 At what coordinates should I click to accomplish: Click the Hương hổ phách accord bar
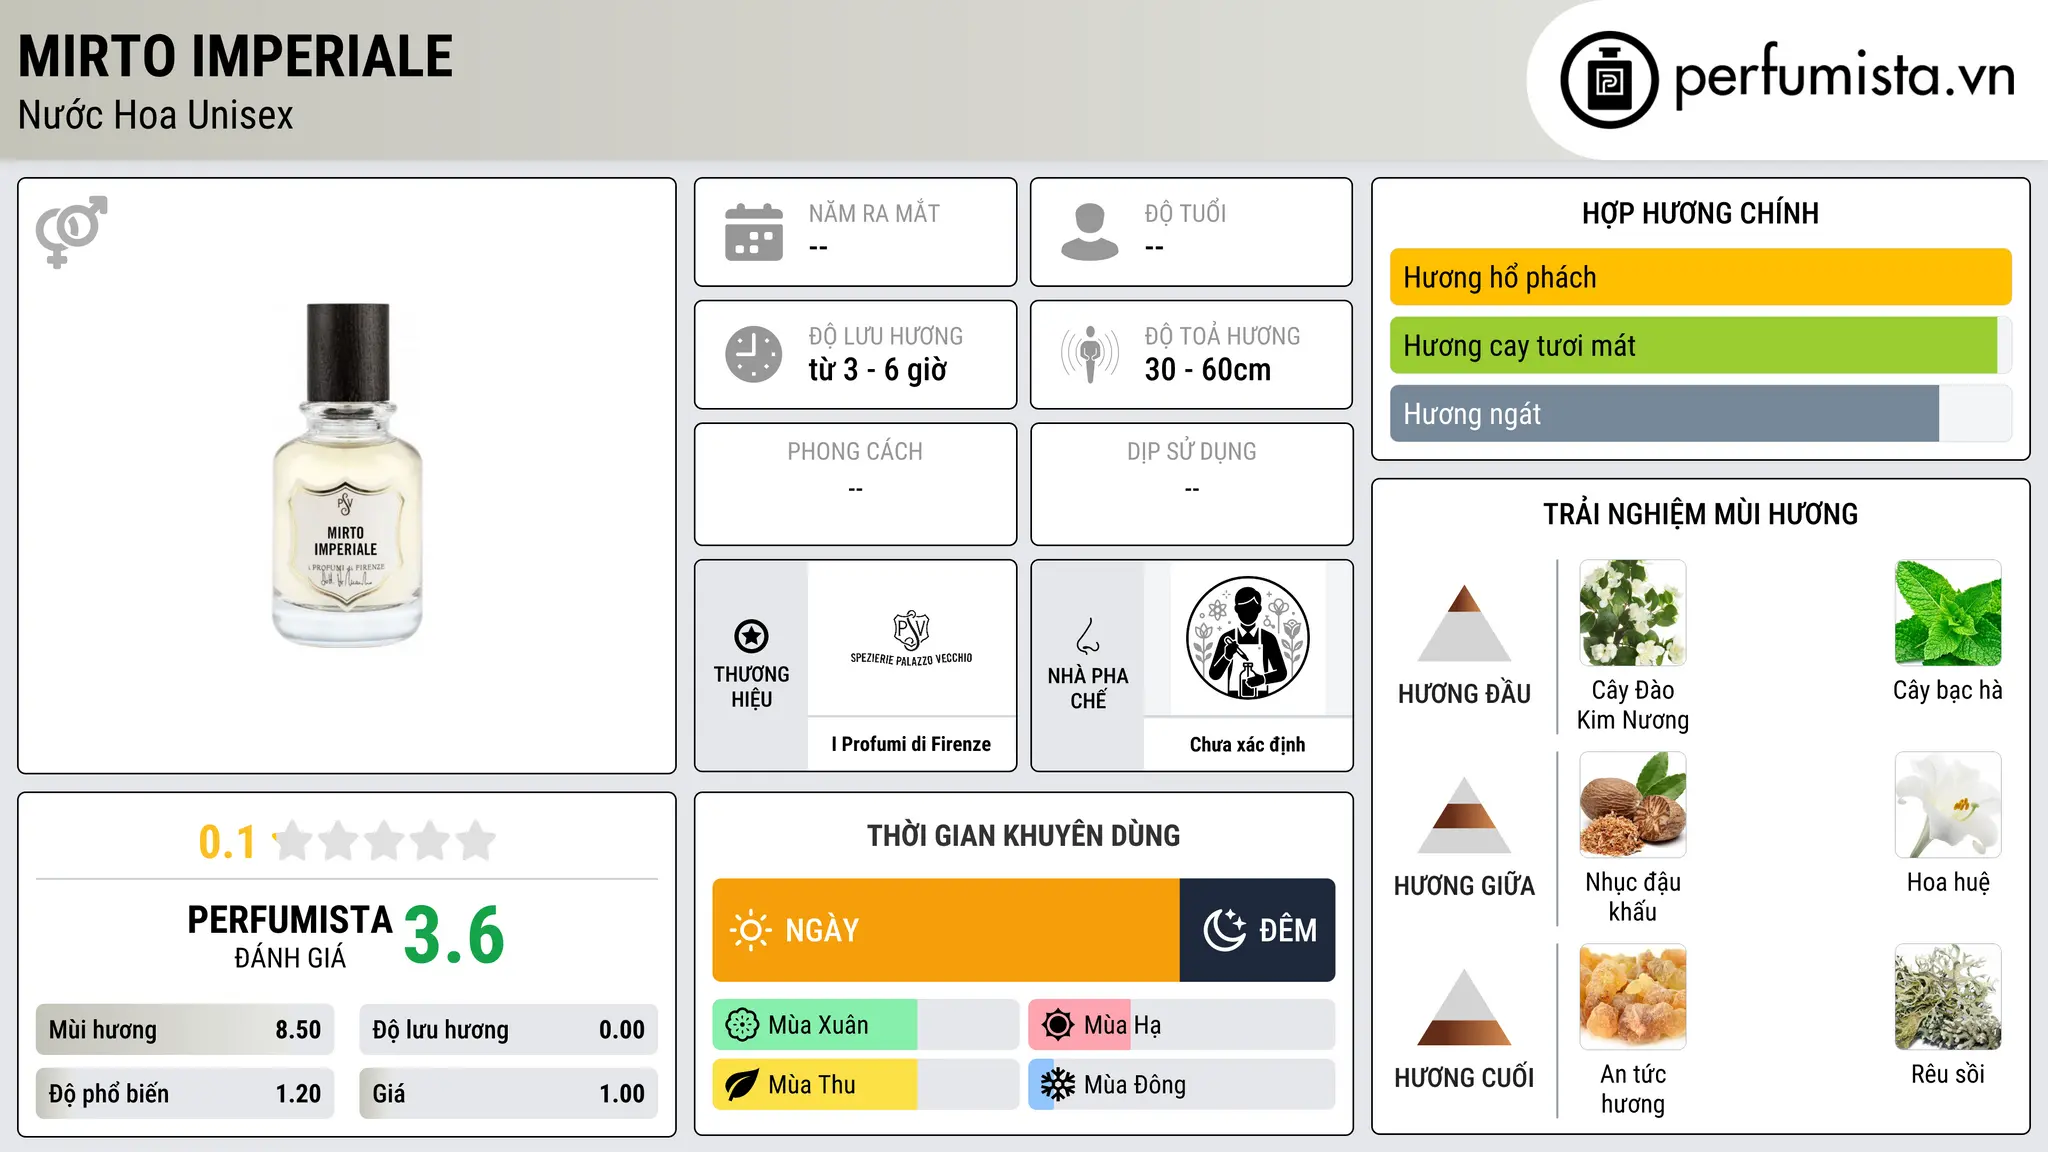tap(1701, 277)
